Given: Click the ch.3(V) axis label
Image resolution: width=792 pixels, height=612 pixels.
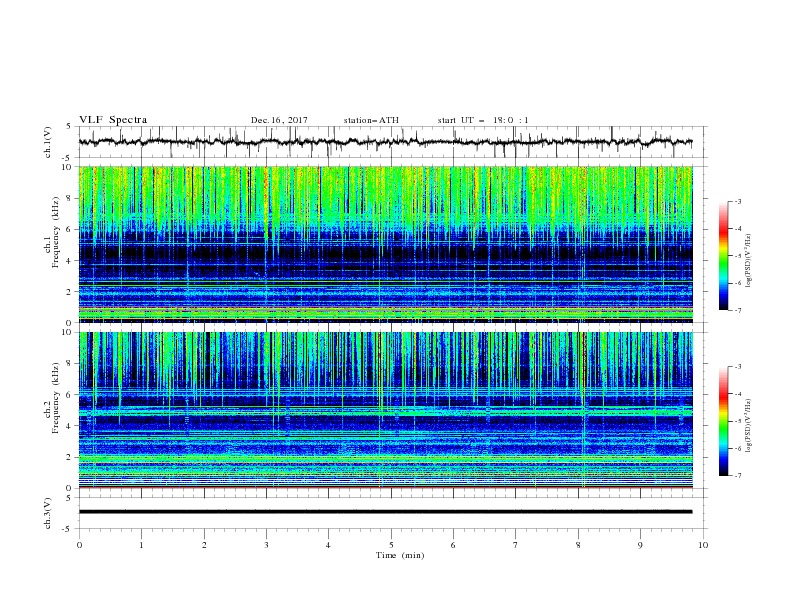Looking at the screenshot, I should 48,513.
